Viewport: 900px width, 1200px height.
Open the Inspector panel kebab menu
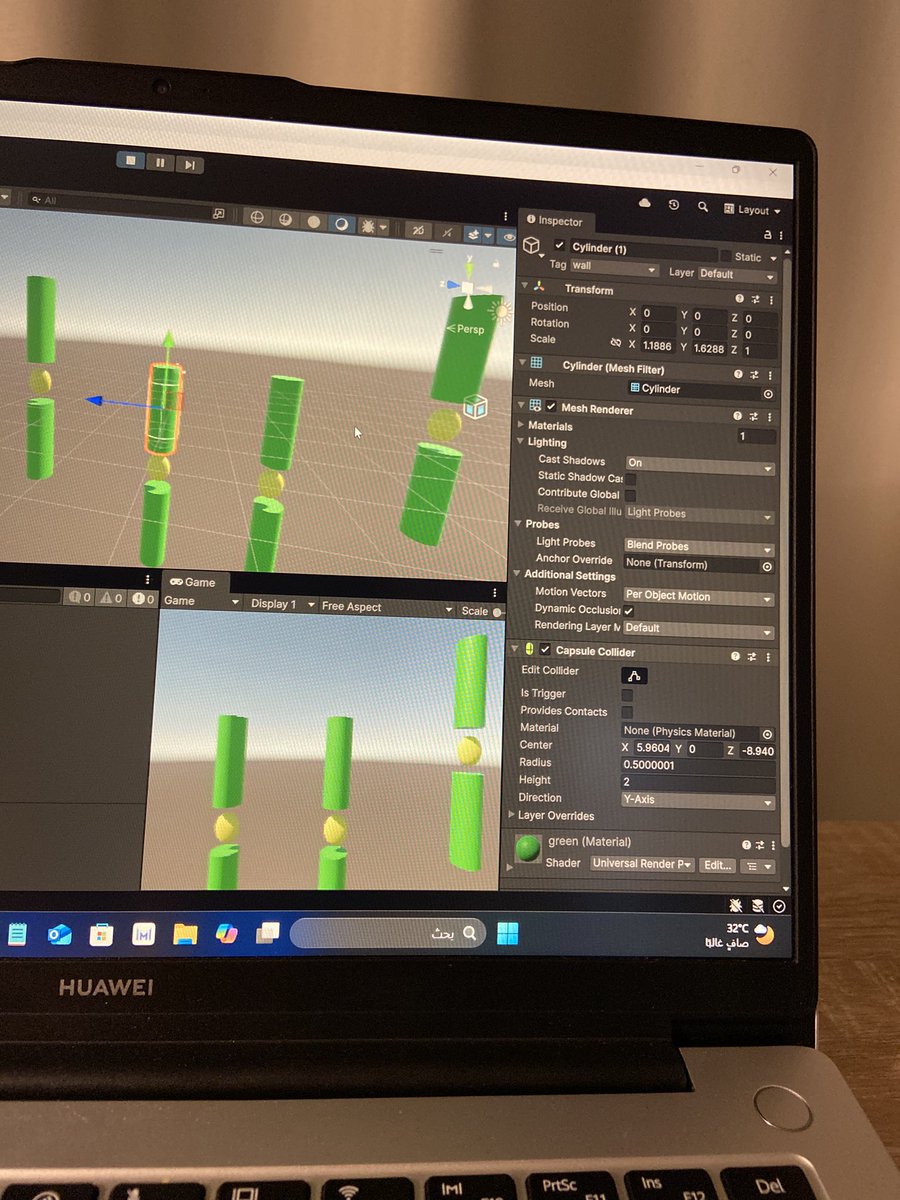tap(781, 236)
